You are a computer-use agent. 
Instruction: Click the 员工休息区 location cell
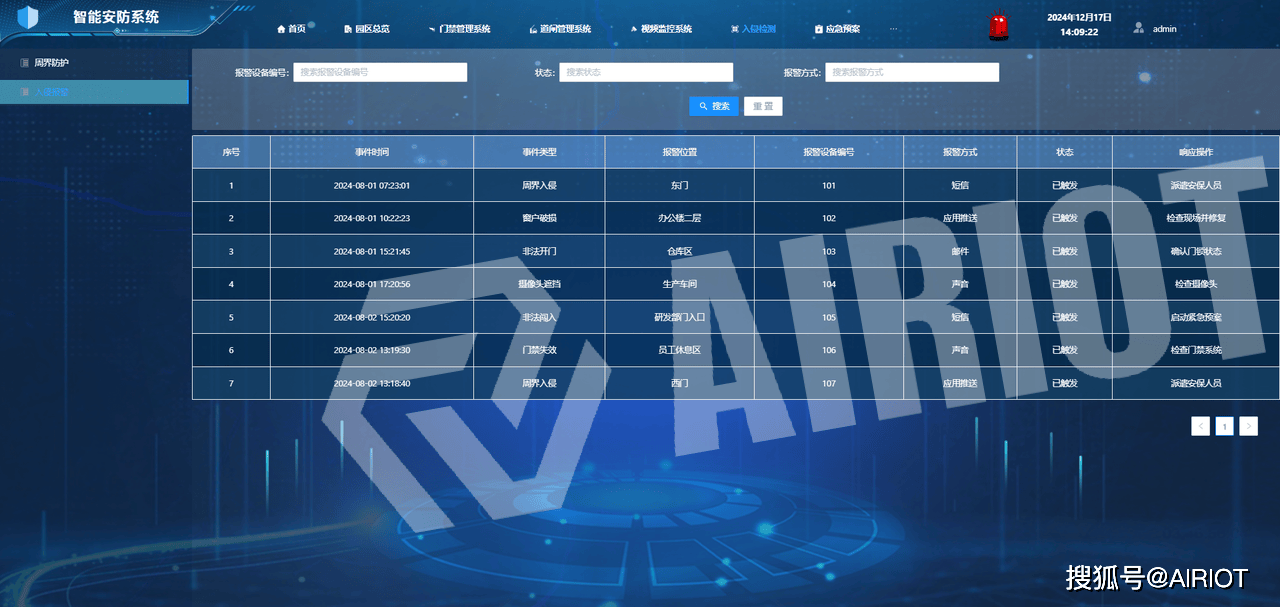pyautogui.click(x=680, y=350)
